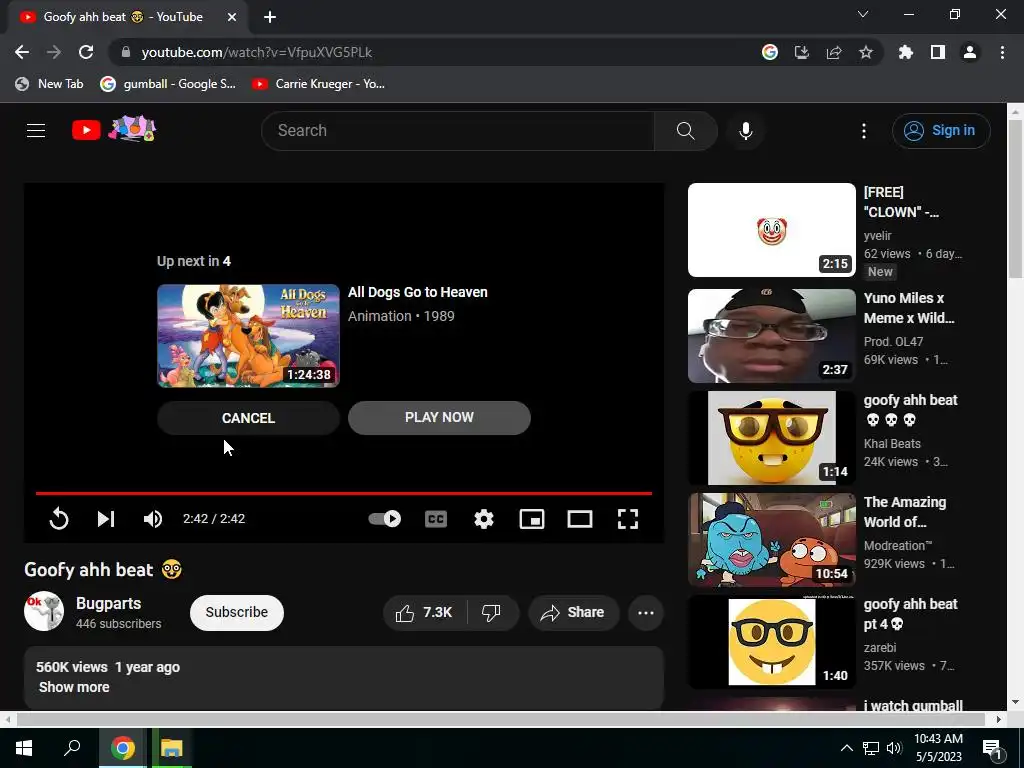This screenshot has width=1024, height=768.
Task: Click the search magnifier button
Action: coord(686,131)
